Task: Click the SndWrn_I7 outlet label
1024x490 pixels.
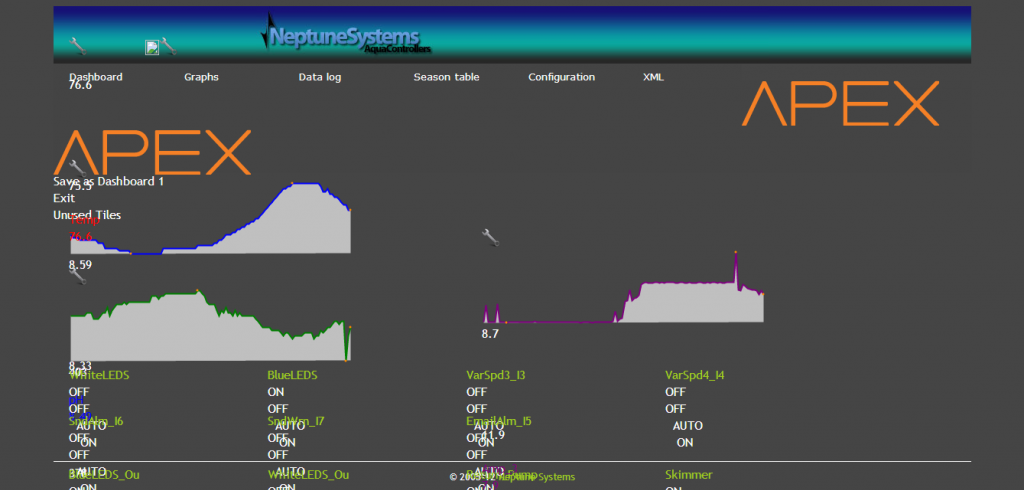Action: click(x=296, y=421)
